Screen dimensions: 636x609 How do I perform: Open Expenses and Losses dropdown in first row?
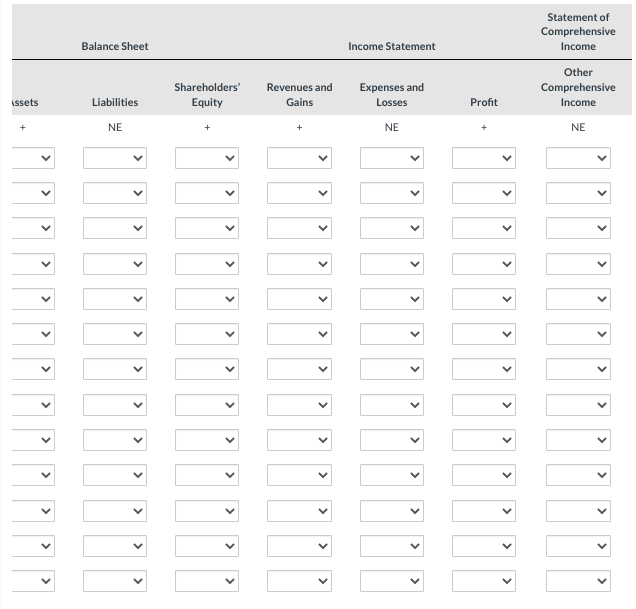tap(391, 159)
